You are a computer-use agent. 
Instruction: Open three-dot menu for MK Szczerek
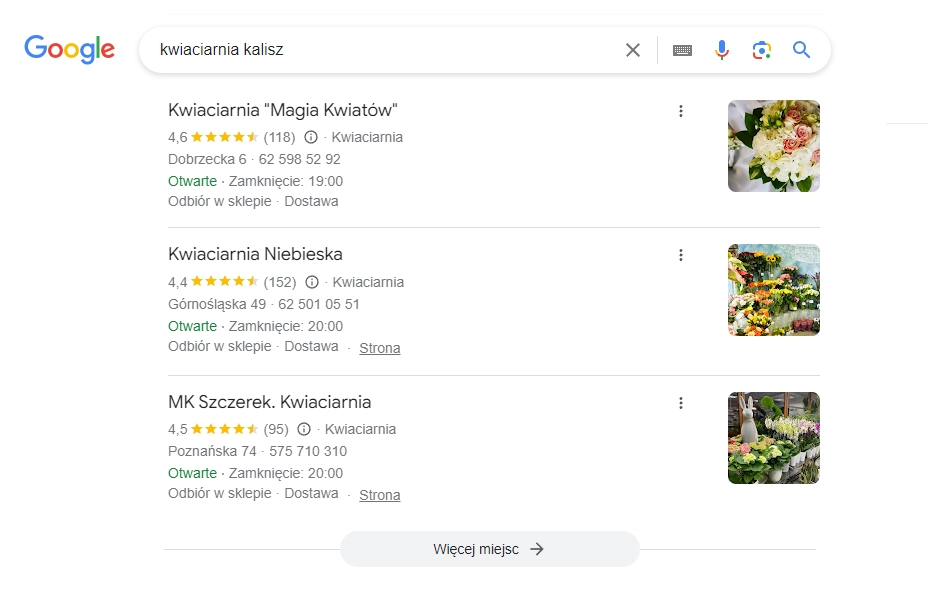(x=681, y=403)
